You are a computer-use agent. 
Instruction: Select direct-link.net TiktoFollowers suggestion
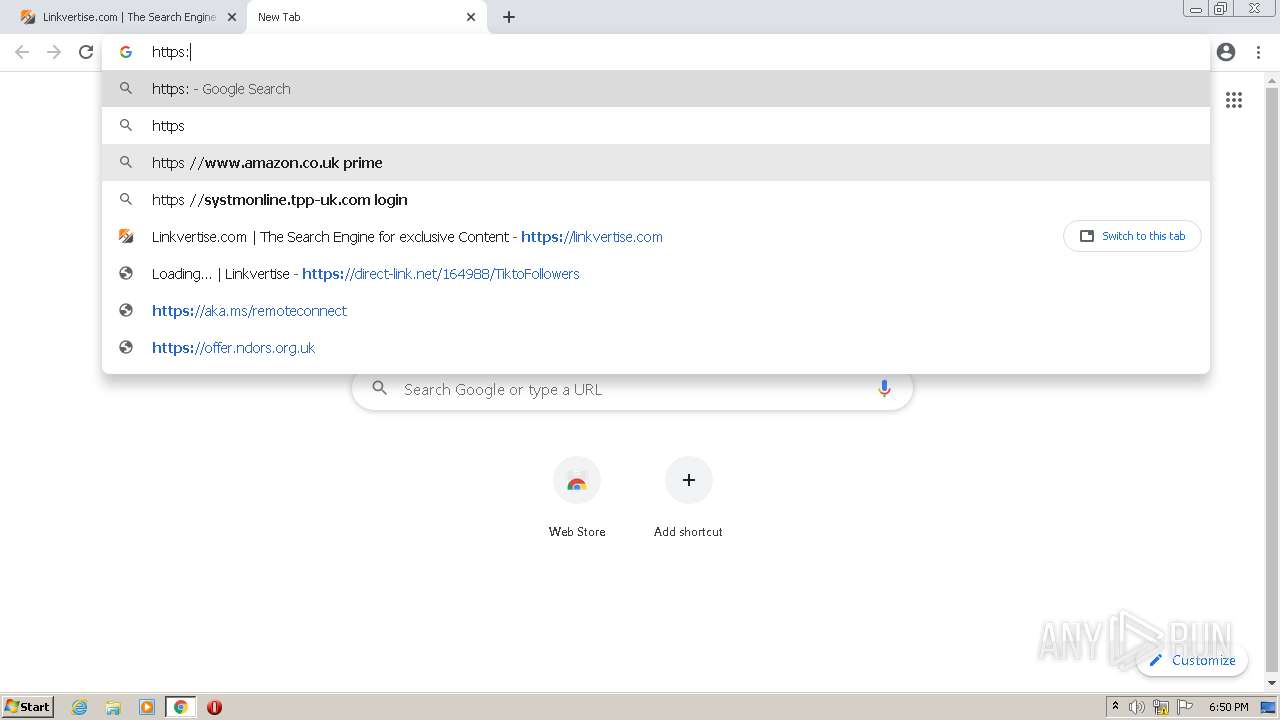coord(656,274)
